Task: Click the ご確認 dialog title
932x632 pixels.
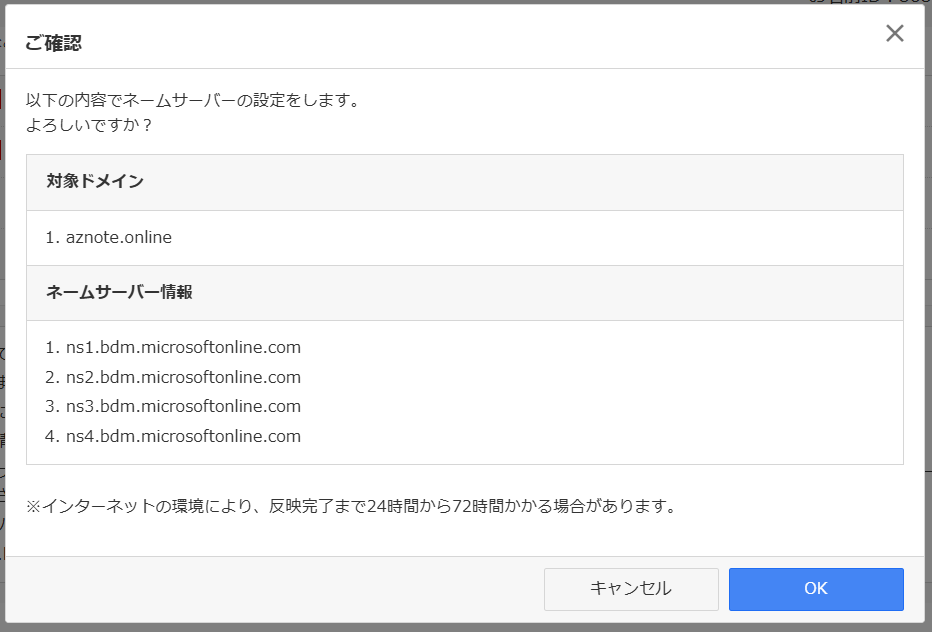Action: click(54, 43)
